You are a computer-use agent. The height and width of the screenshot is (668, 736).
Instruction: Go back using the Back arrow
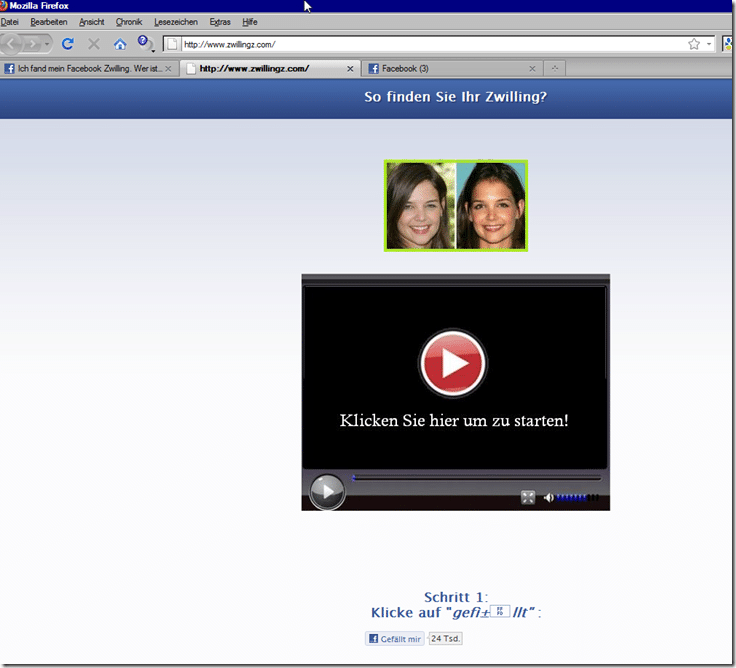point(11,44)
